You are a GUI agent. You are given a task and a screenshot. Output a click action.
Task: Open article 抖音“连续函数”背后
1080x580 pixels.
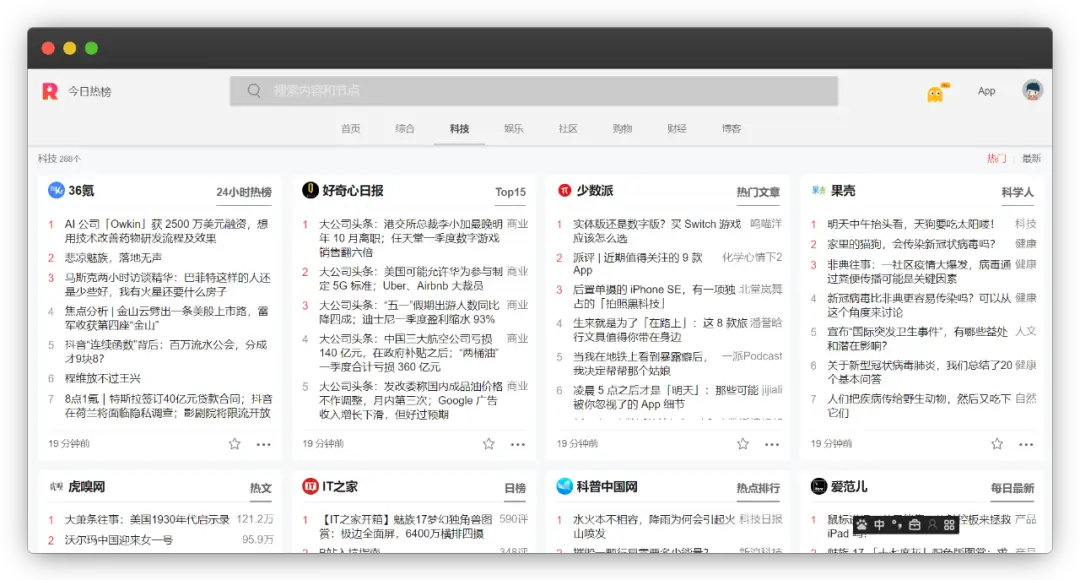tap(165, 351)
